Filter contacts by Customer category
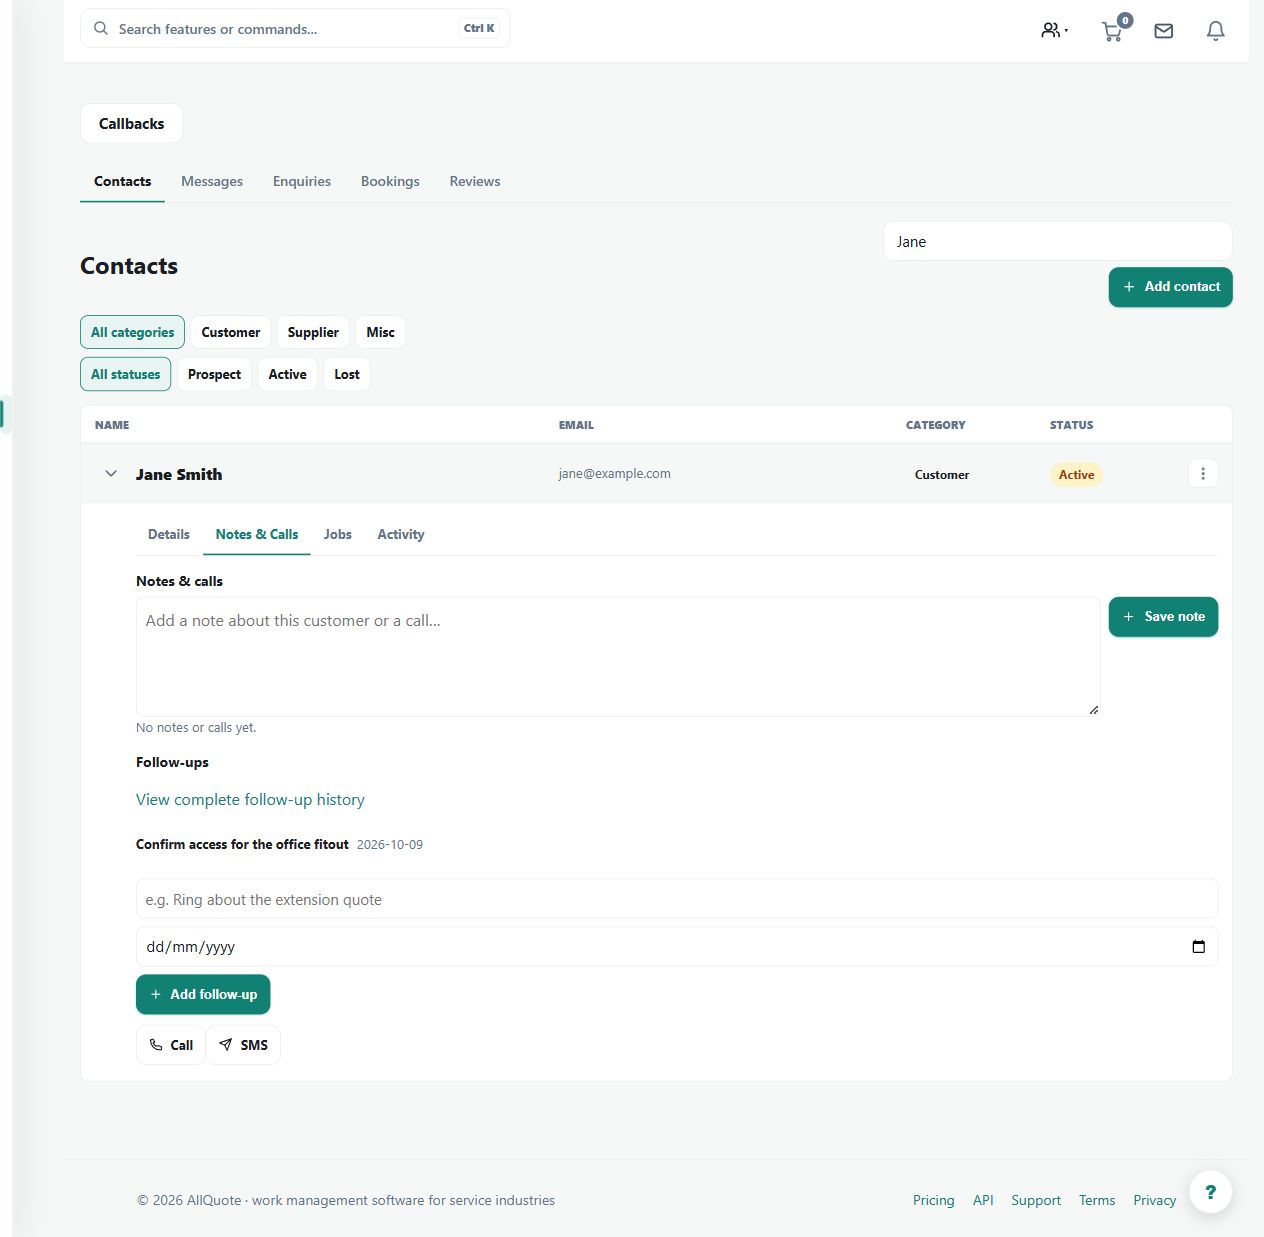 [231, 332]
